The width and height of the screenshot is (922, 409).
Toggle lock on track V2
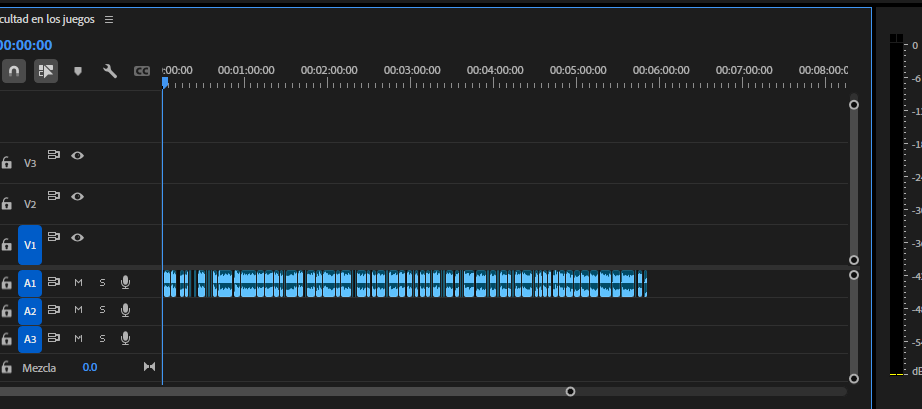coord(6,204)
